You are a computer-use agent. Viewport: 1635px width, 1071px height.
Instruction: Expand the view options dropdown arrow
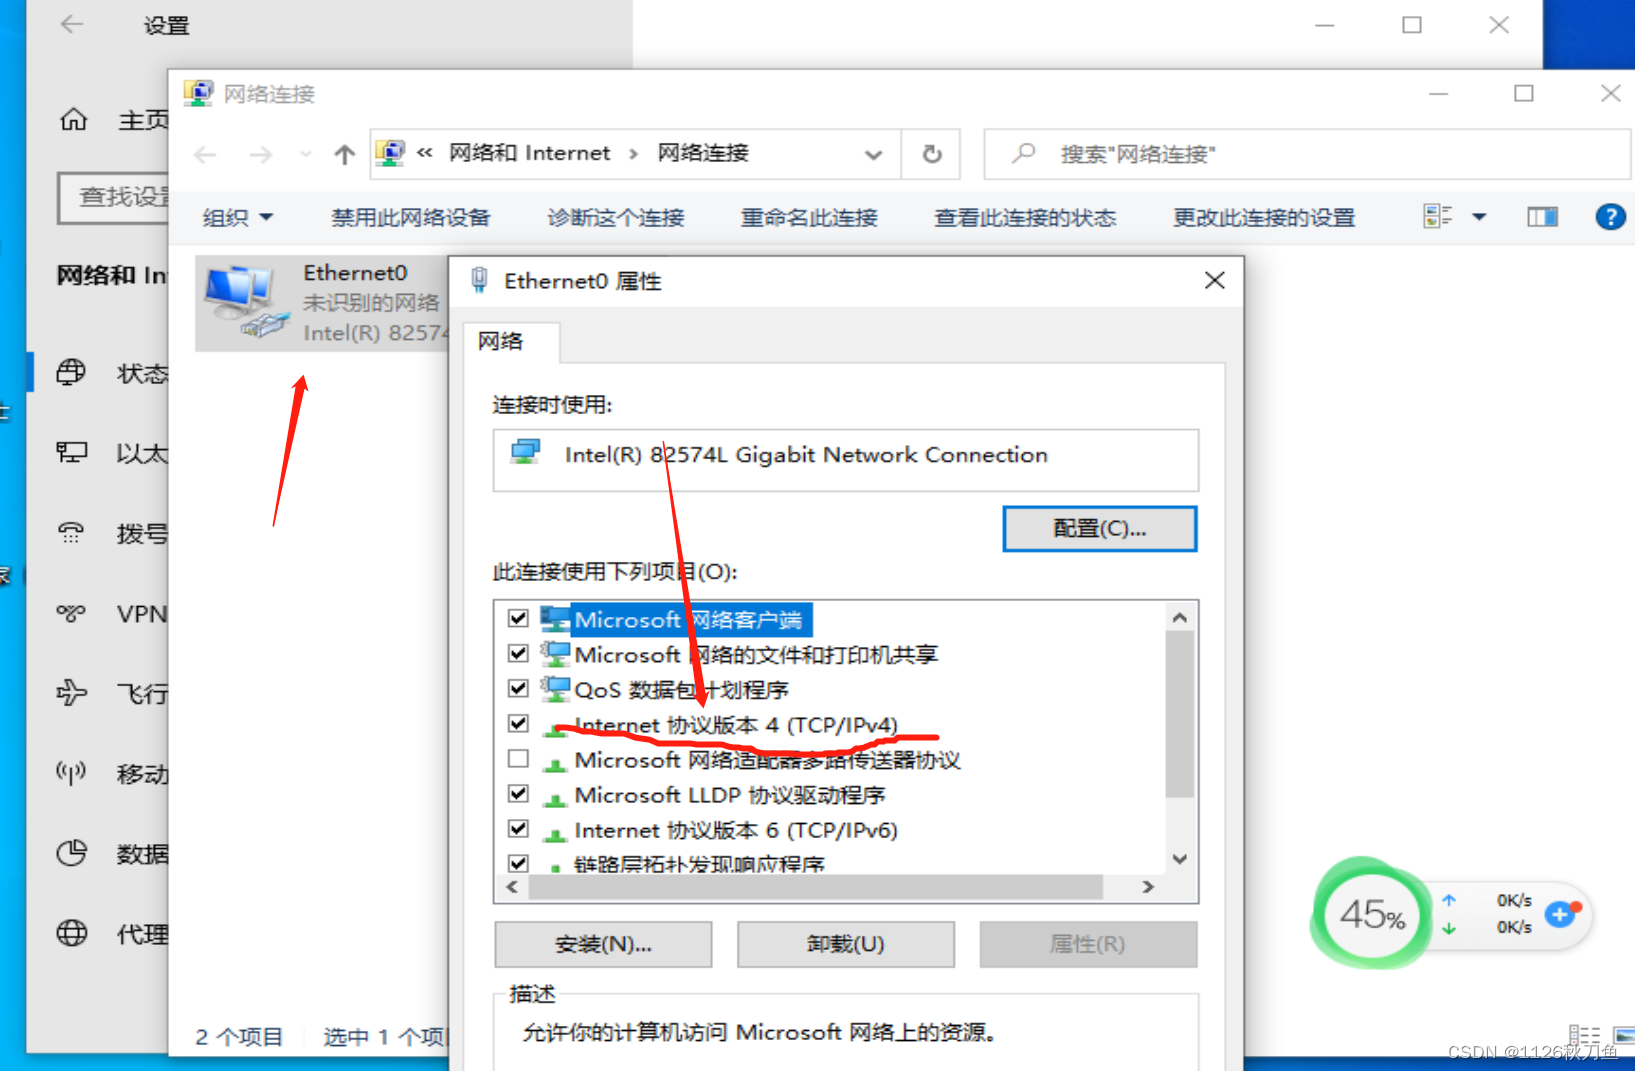point(1479,217)
